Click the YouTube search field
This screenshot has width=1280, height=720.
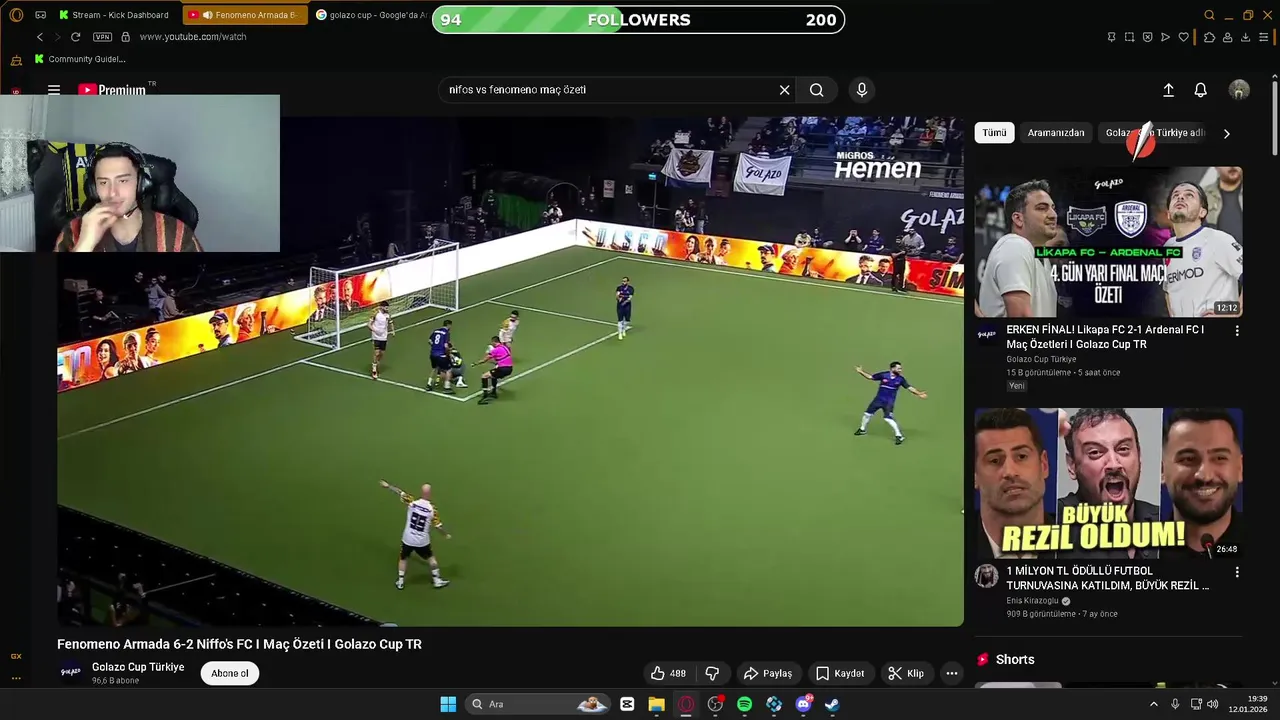click(x=610, y=90)
